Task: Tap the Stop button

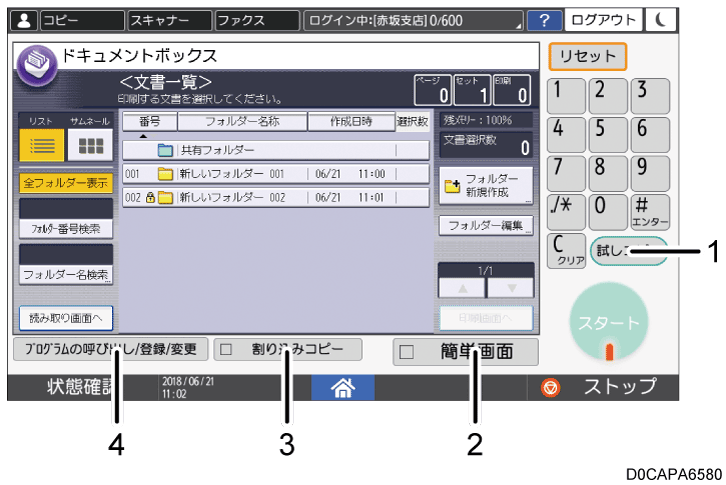Action: pyautogui.click(x=603, y=387)
